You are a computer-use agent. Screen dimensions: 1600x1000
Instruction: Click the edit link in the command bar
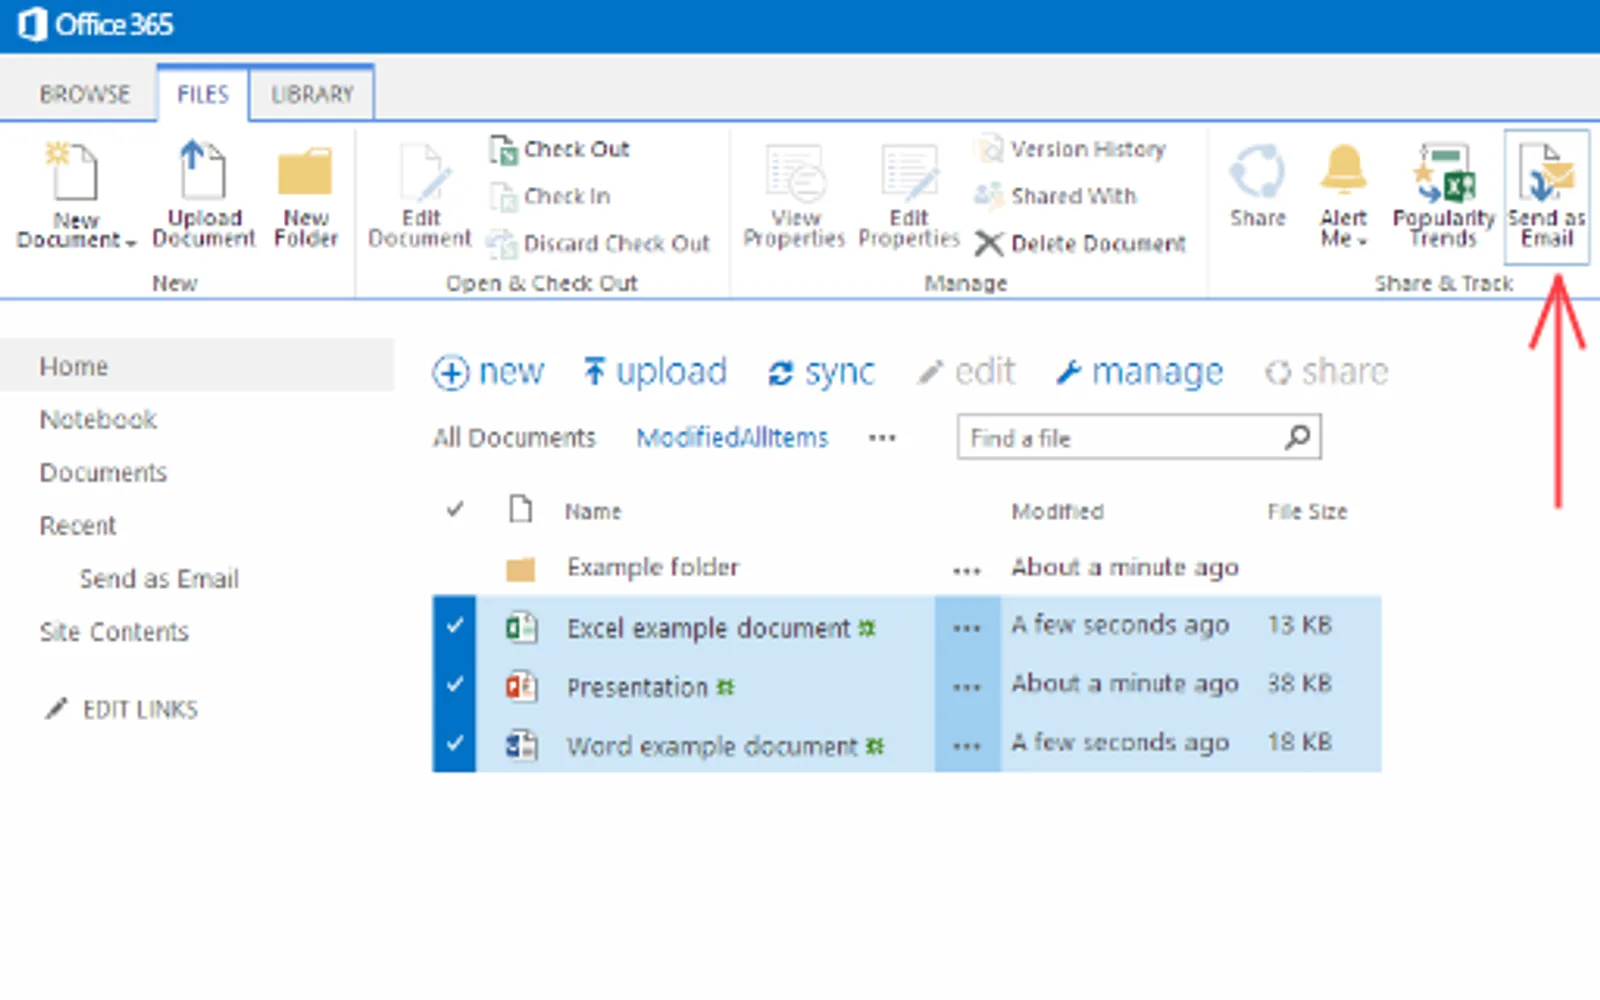[x=966, y=372]
